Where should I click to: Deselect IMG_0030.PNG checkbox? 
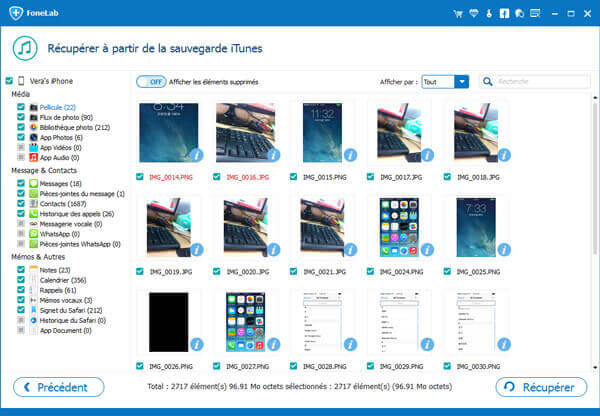447,366
